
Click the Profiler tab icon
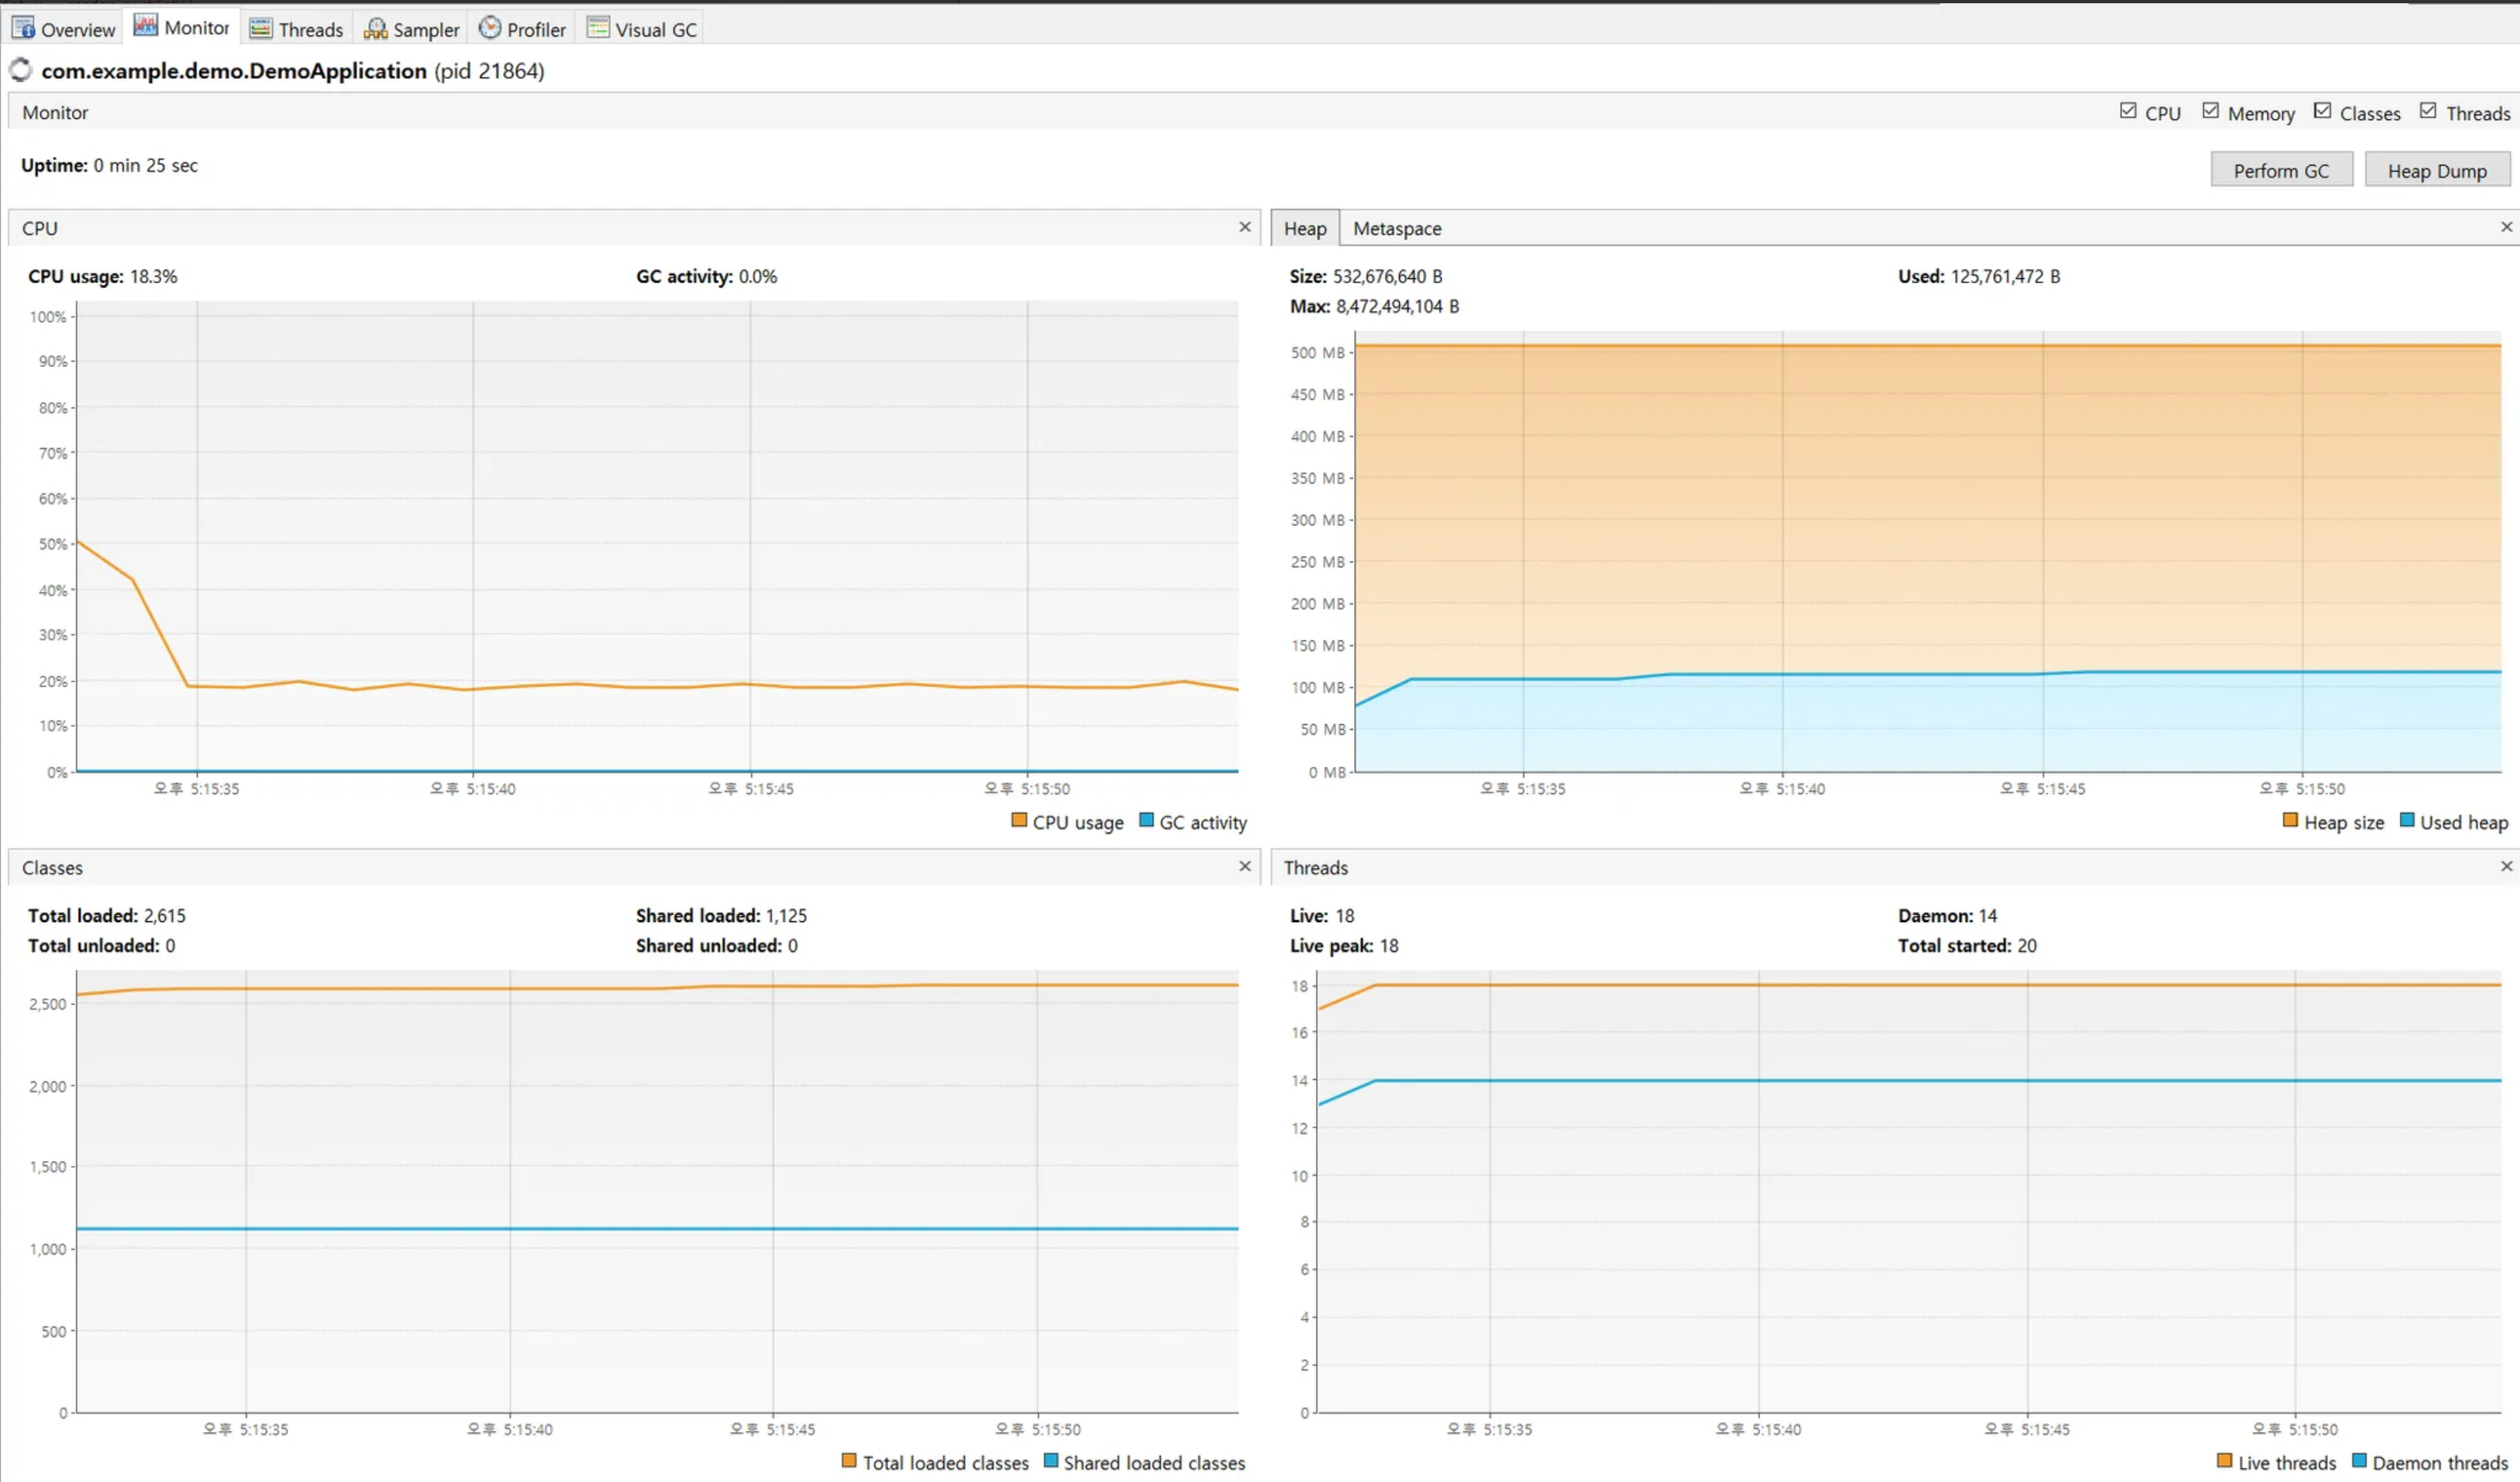click(489, 27)
